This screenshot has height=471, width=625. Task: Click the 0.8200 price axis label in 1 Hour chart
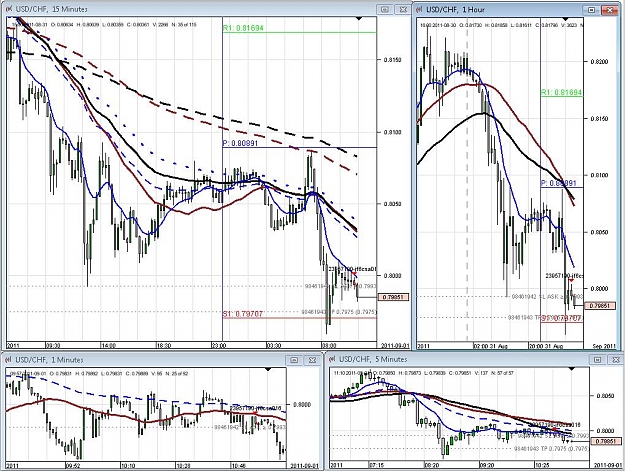pos(599,62)
